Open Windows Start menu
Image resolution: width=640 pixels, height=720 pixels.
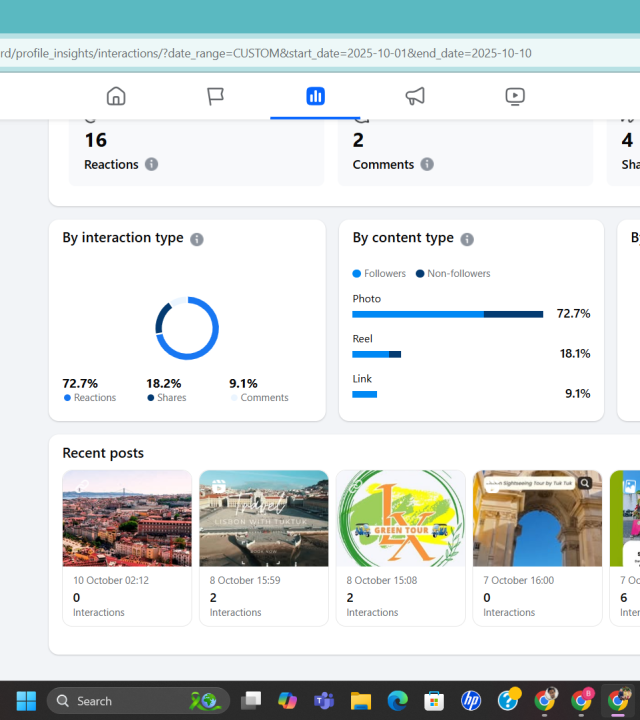pyautogui.click(x=26, y=700)
